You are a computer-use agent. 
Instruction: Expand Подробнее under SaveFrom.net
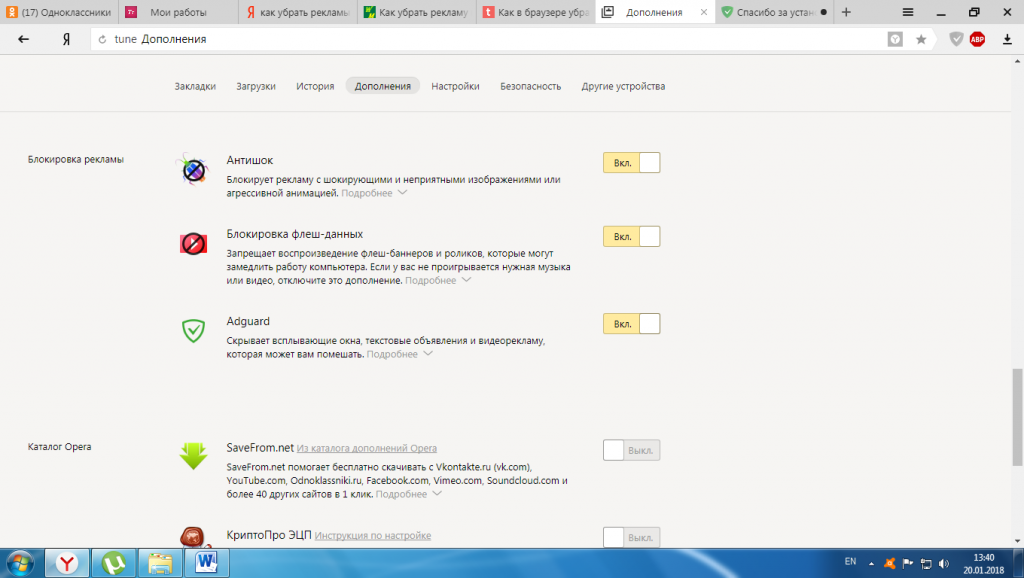coord(408,494)
